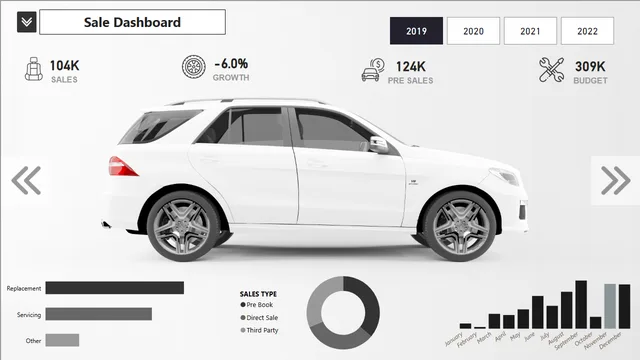This screenshot has height=360, width=640.
Task: Select the October column in monthly chart
Action: [596, 323]
